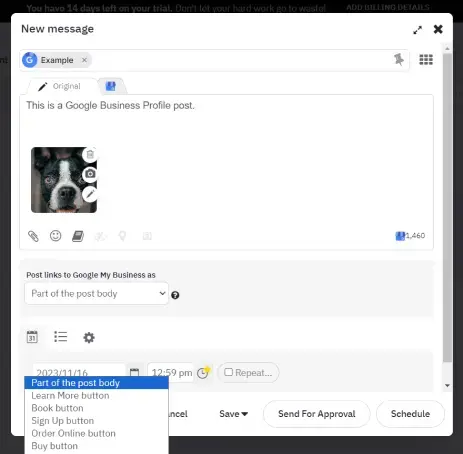This screenshot has width=463, height=454.
Task: Switch to the queue list icon tab
Action: 61,337
